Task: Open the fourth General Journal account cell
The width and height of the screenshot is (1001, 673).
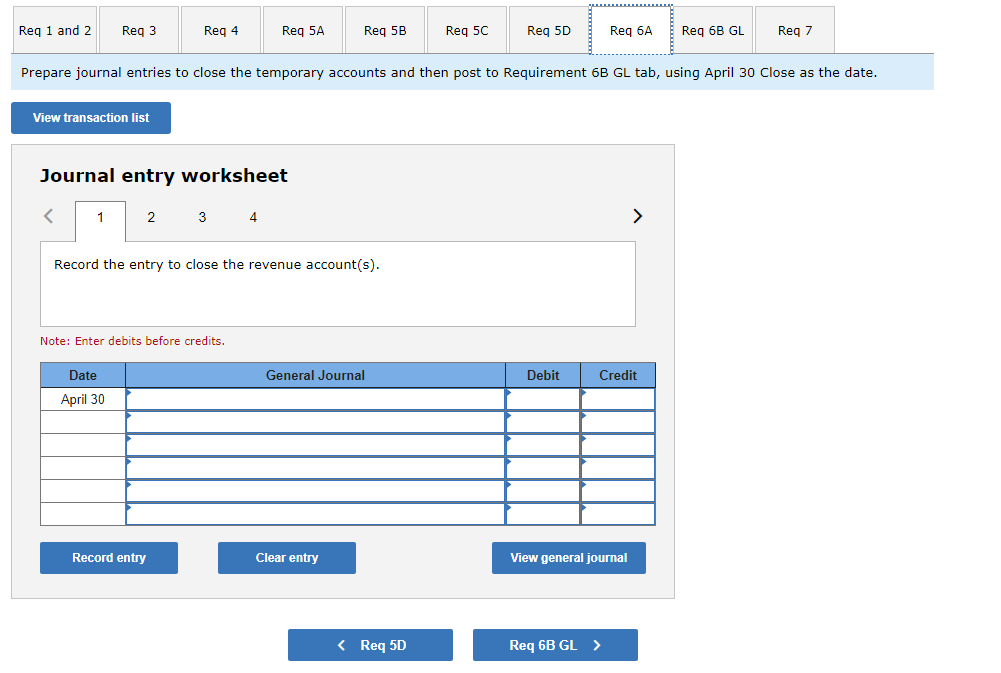Action: pyautogui.click(x=315, y=468)
